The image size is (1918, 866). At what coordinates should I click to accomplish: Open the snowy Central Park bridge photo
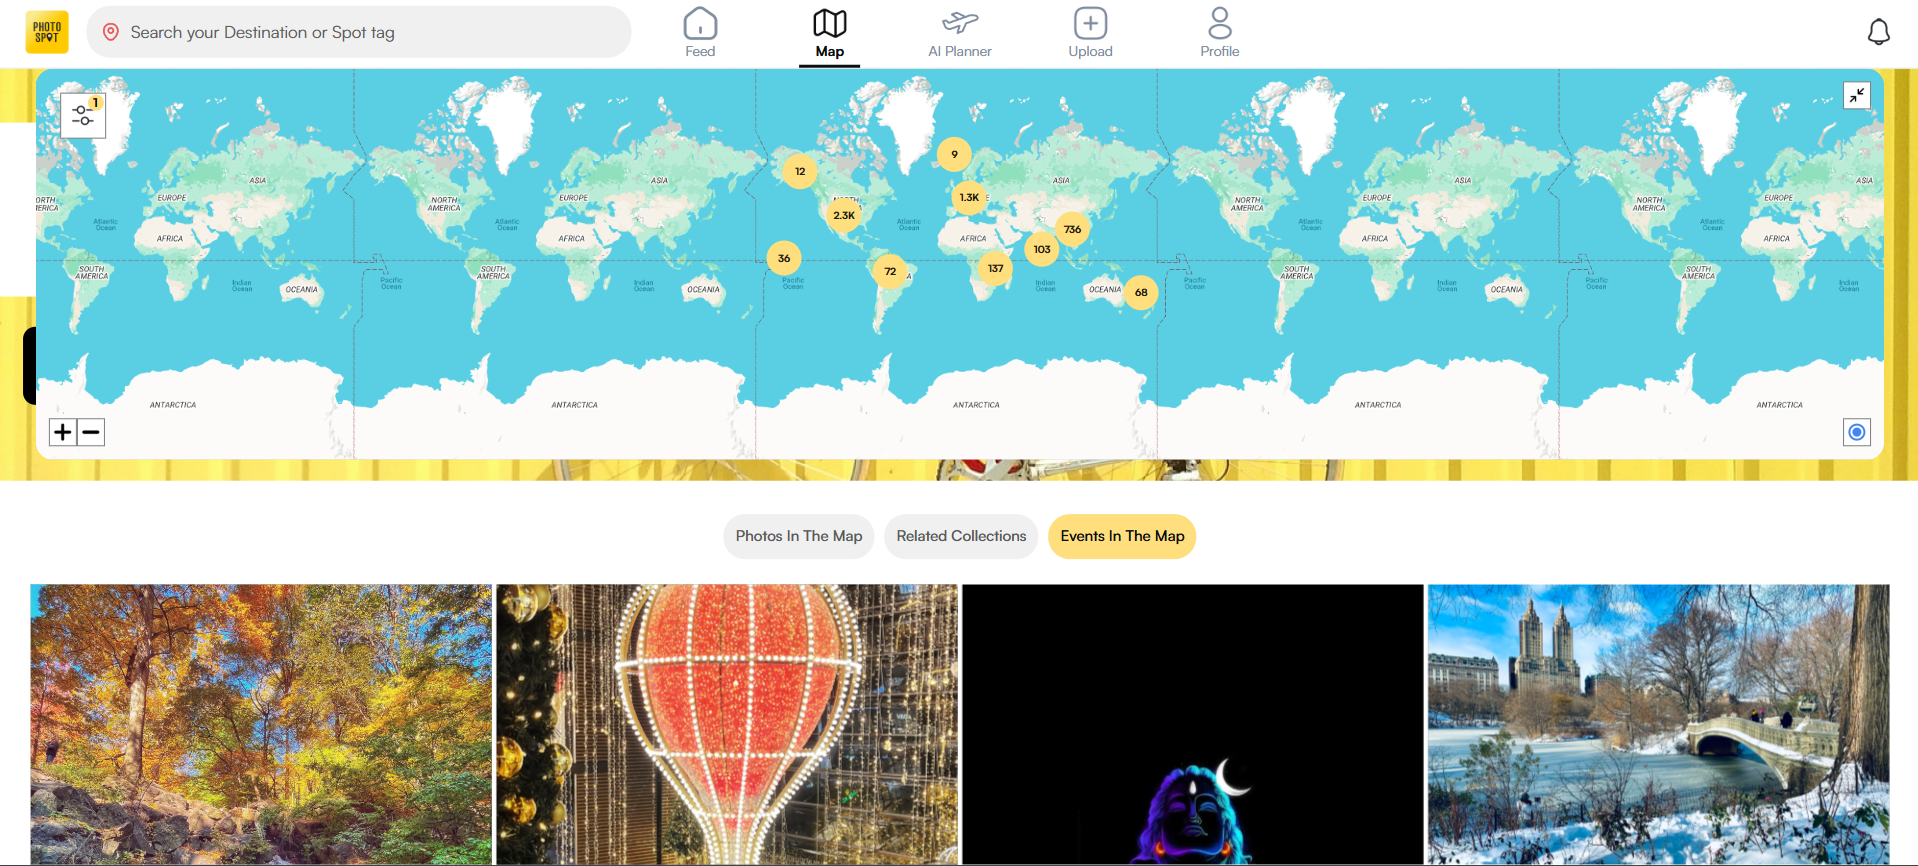[x=1658, y=724]
